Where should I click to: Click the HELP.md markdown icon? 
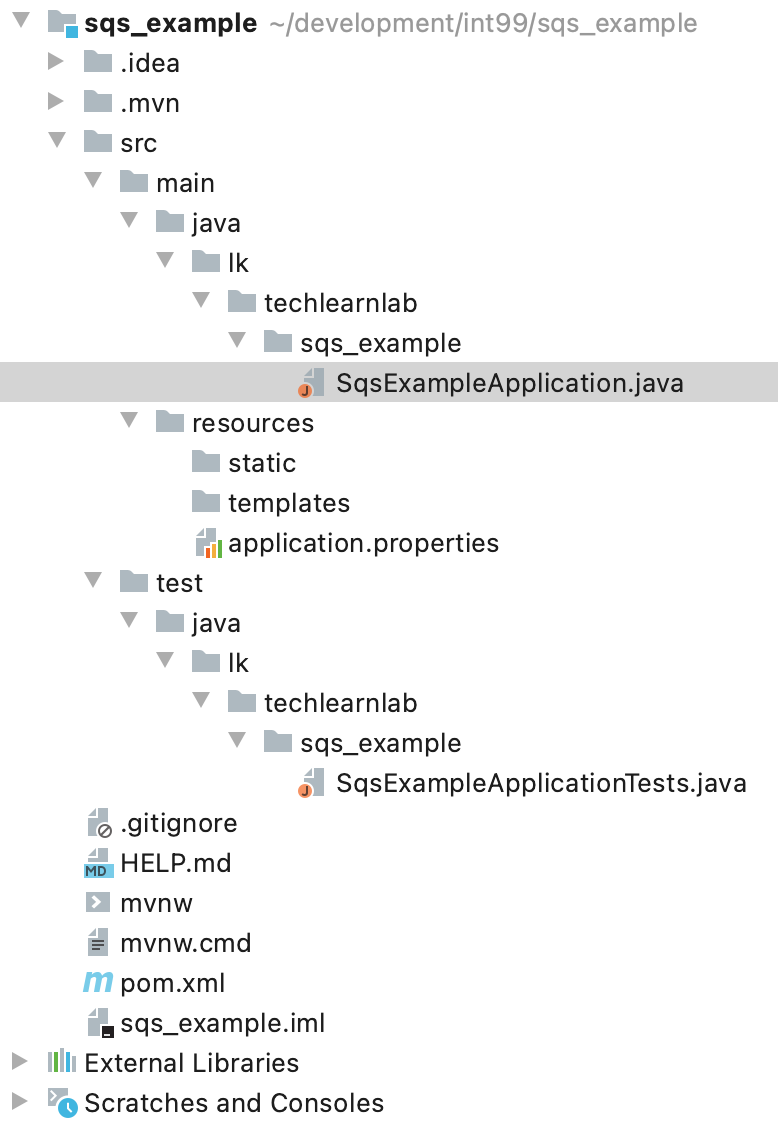click(99, 863)
